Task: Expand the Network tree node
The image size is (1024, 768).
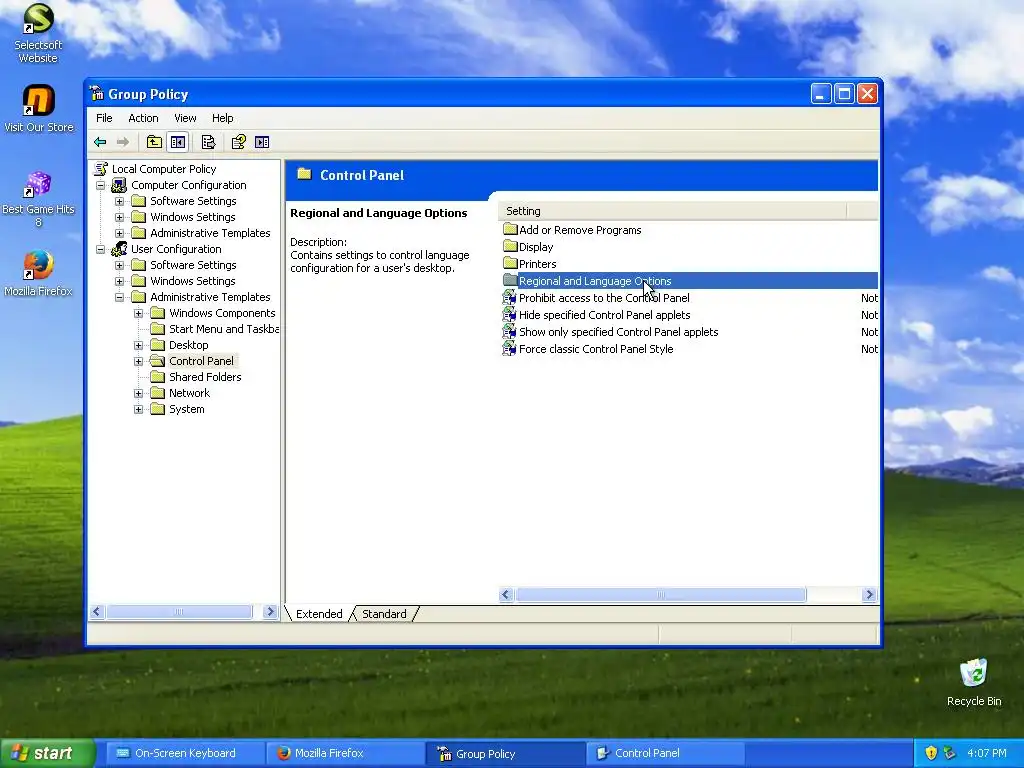Action: click(x=138, y=393)
